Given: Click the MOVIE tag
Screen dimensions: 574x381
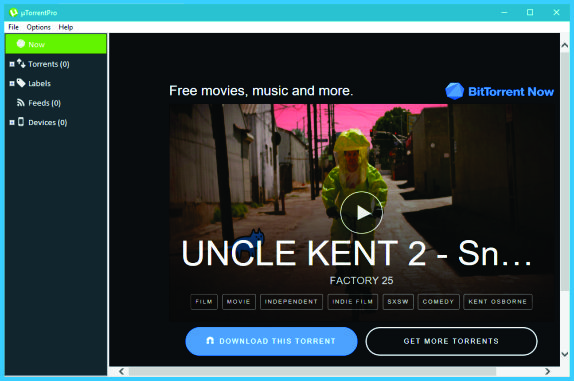Looking at the screenshot, I should pyautogui.click(x=239, y=302).
